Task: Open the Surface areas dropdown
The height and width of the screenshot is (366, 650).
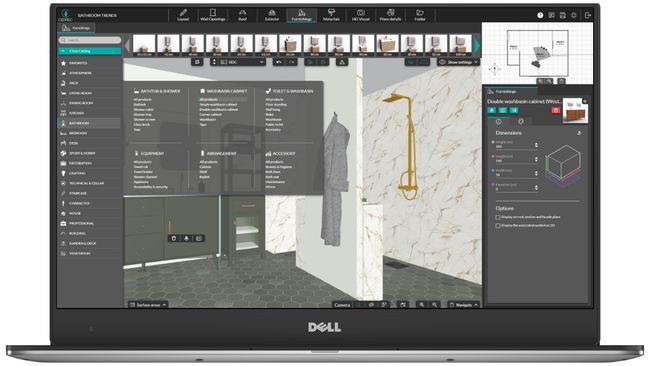Action: pyautogui.click(x=148, y=305)
